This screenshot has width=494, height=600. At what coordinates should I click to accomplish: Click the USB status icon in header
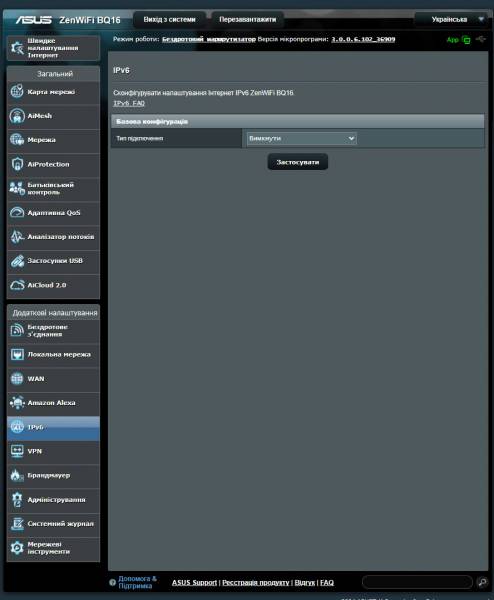[x=481, y=39]
